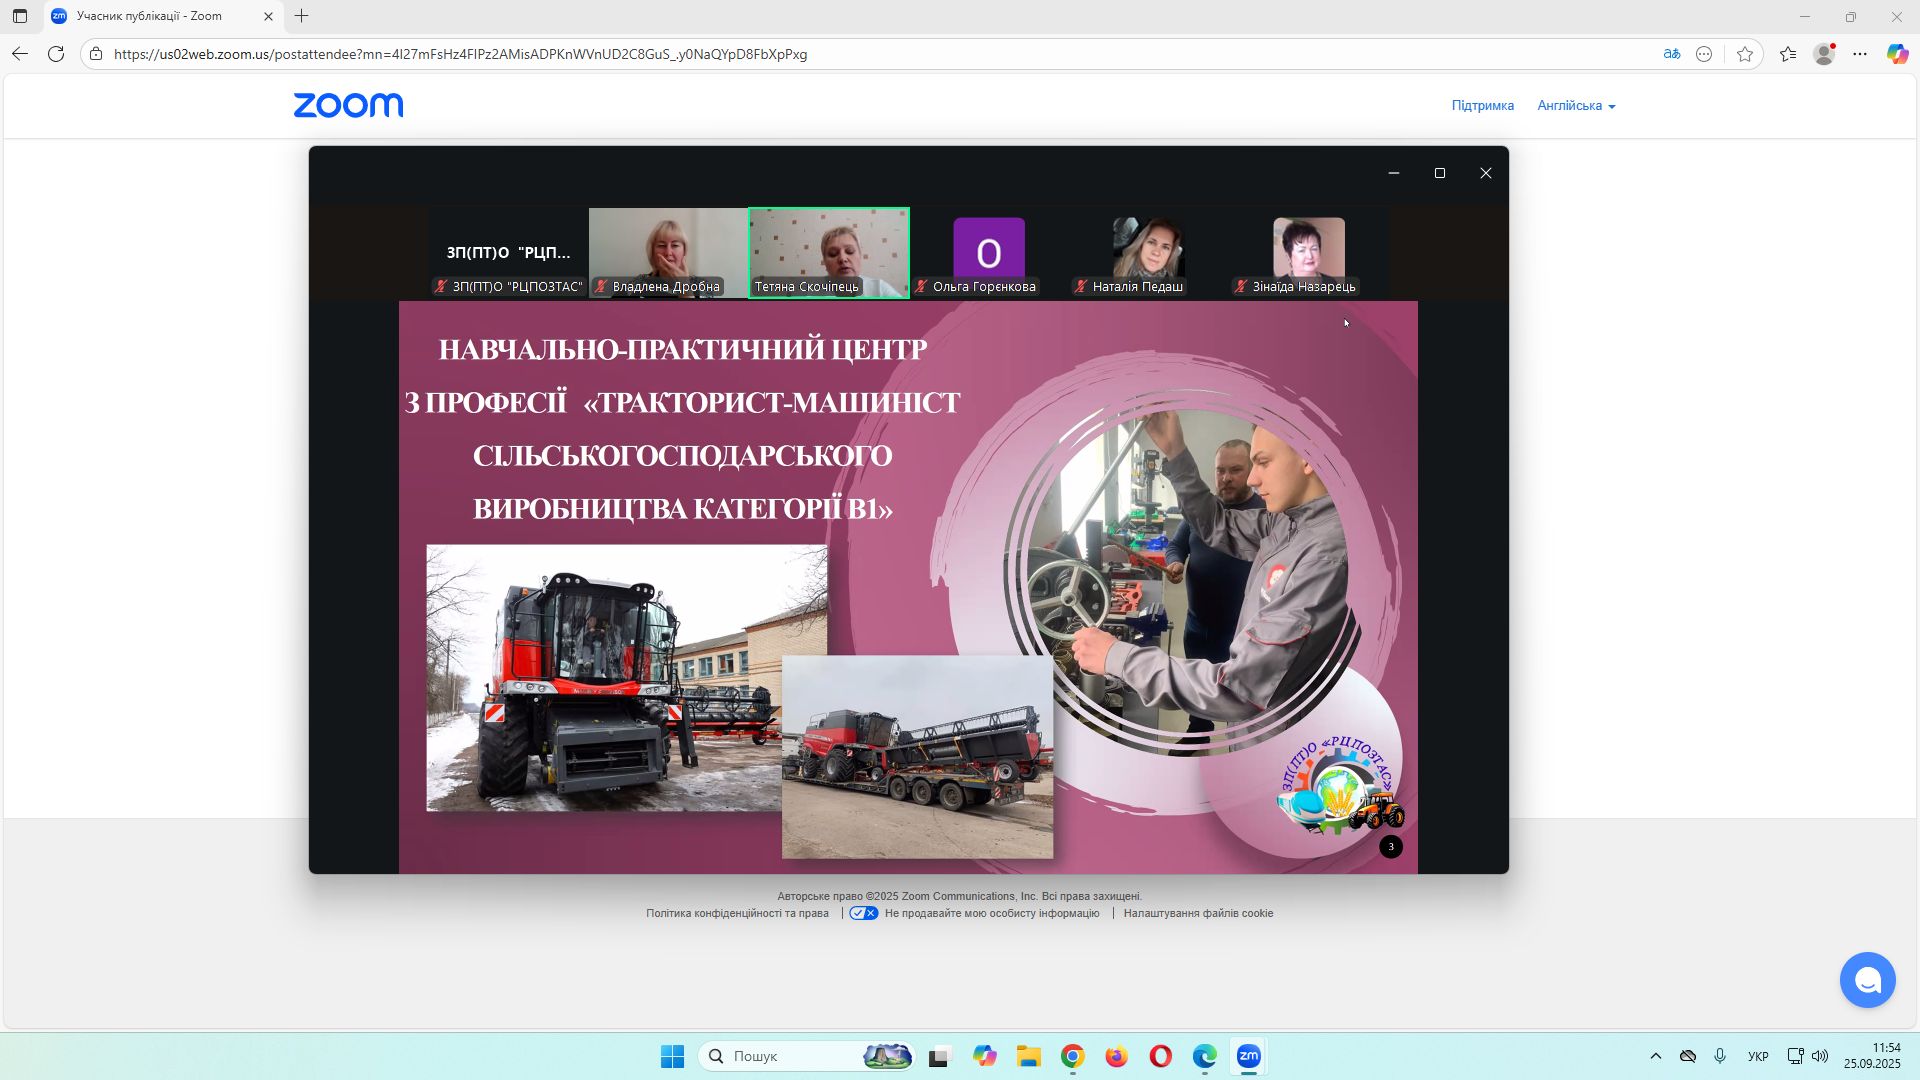Show hidden system tray icons chevron

[x=1655, y=1056]
